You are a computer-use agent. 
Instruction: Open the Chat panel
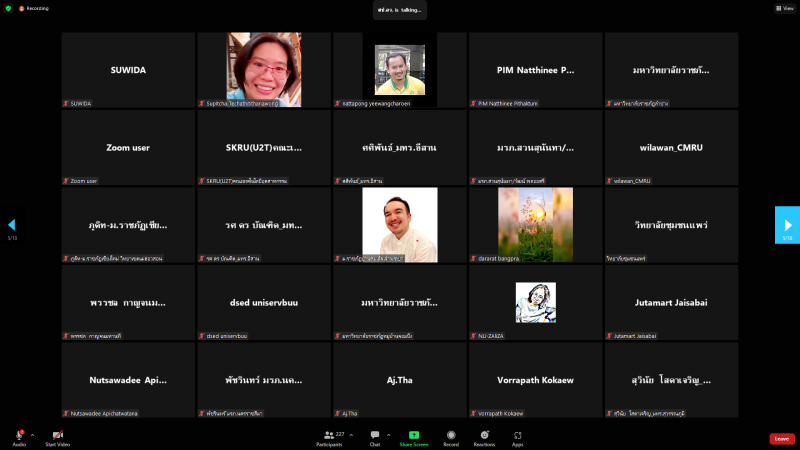click(375, 435)
